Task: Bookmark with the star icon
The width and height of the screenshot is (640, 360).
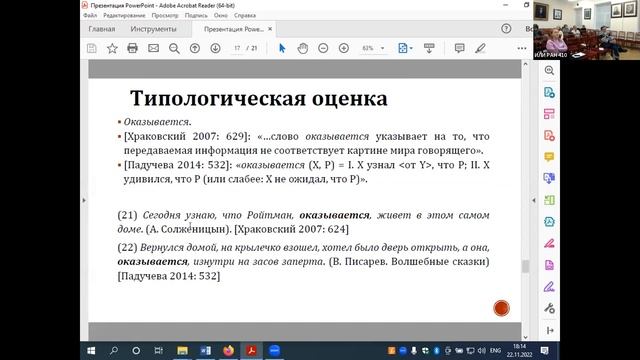Action: tap(112, 48)
